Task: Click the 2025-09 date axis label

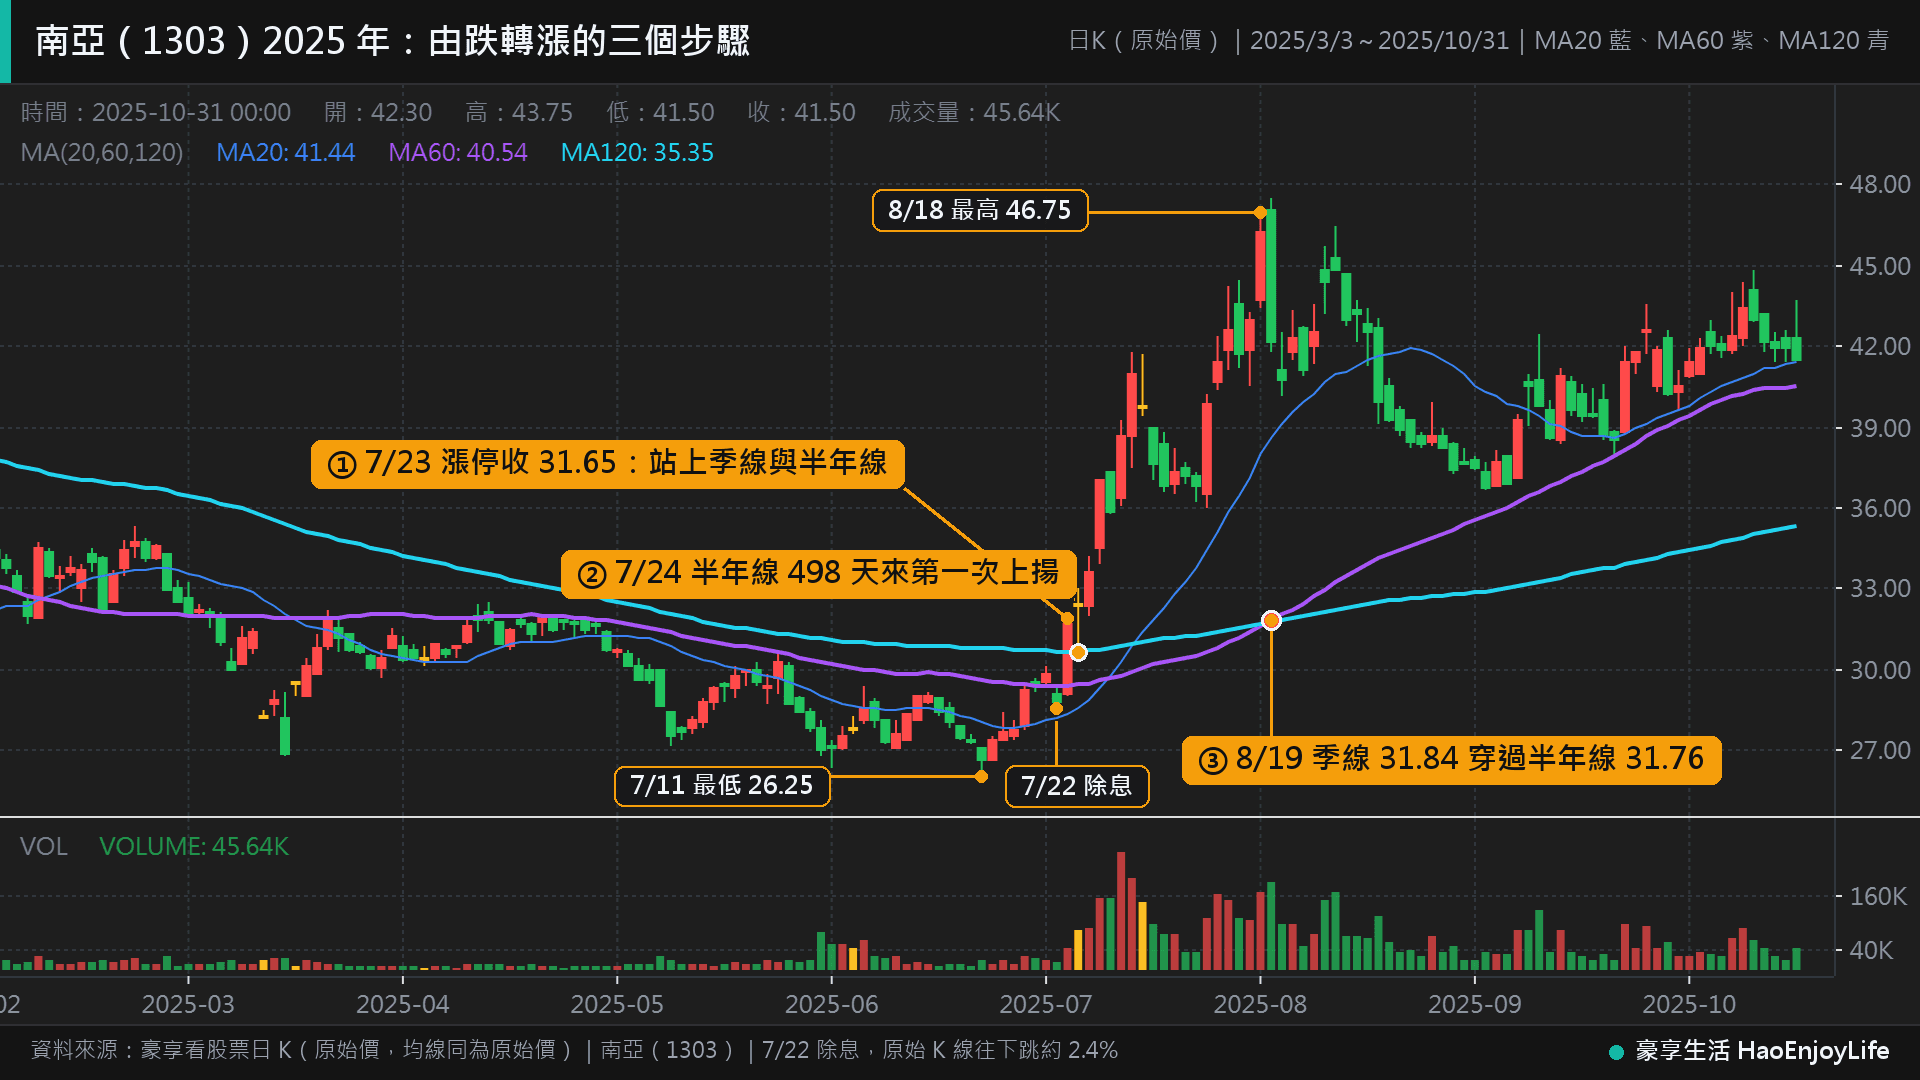Action: coord(1475,1004)
